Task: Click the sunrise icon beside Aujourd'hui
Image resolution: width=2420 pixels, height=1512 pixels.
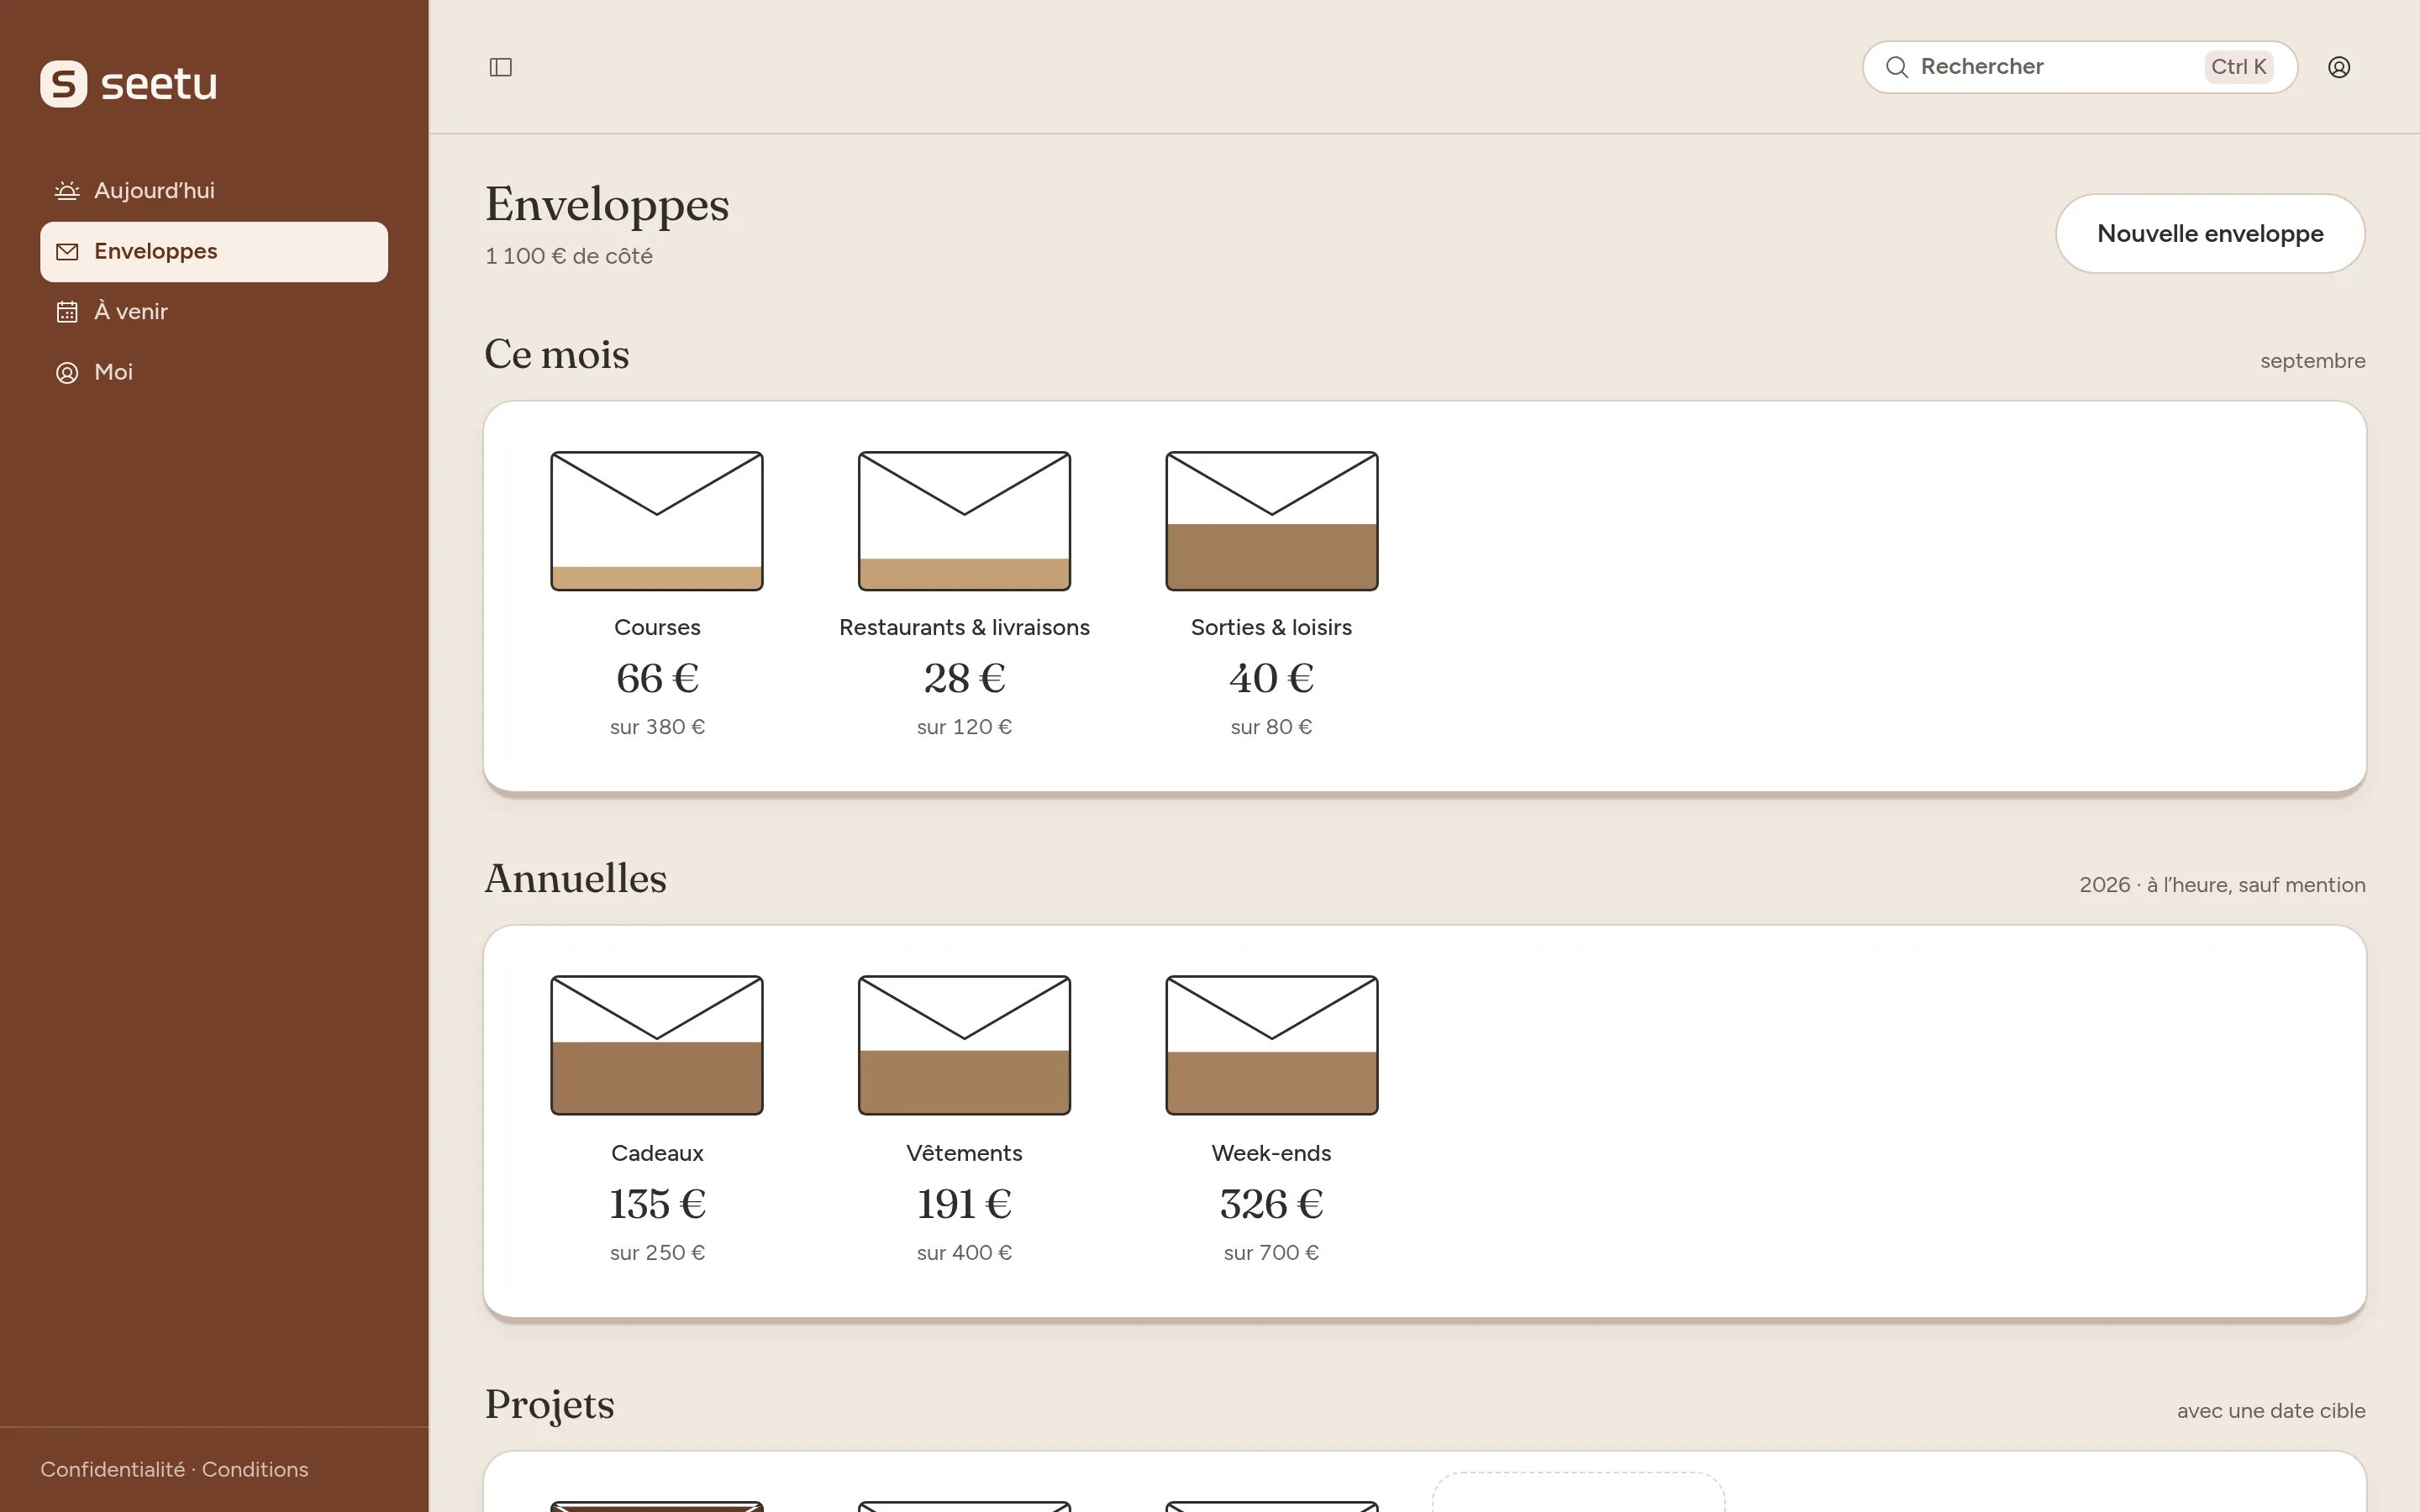Action: [x=67, y=191]
